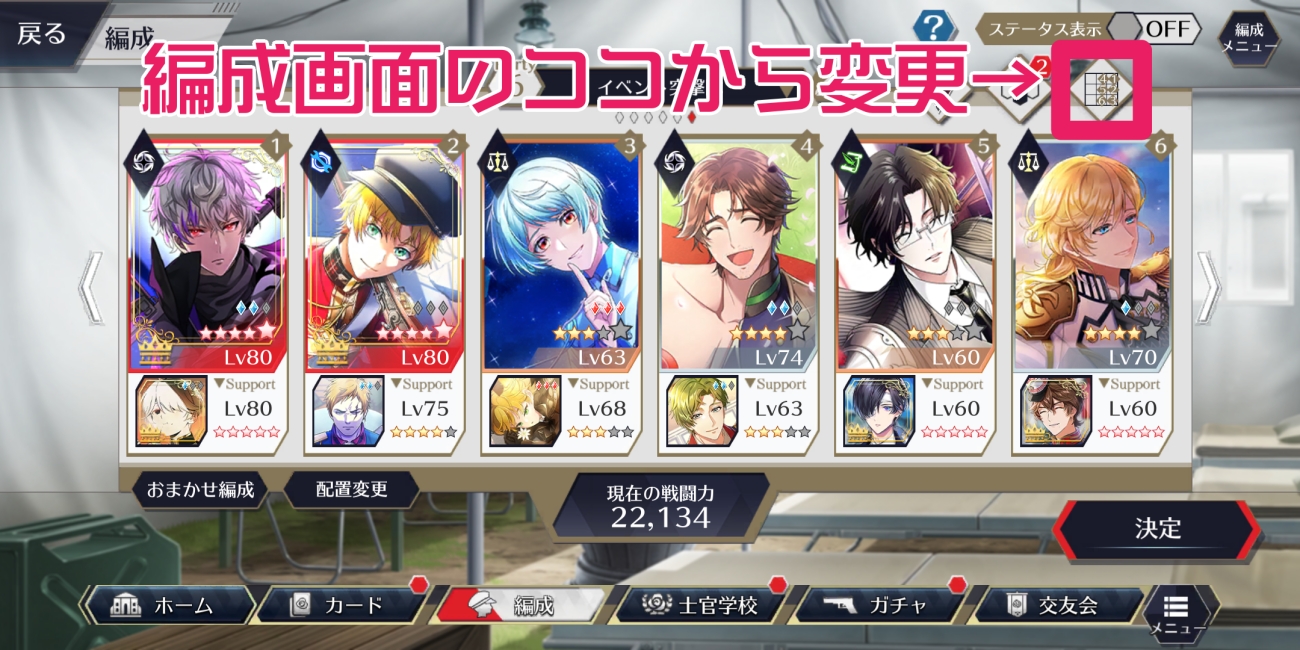This screenshot has height=650, width=1300.
Task: Open the hexagonal 編成メニュー button
Action: tap(1249, 37)
